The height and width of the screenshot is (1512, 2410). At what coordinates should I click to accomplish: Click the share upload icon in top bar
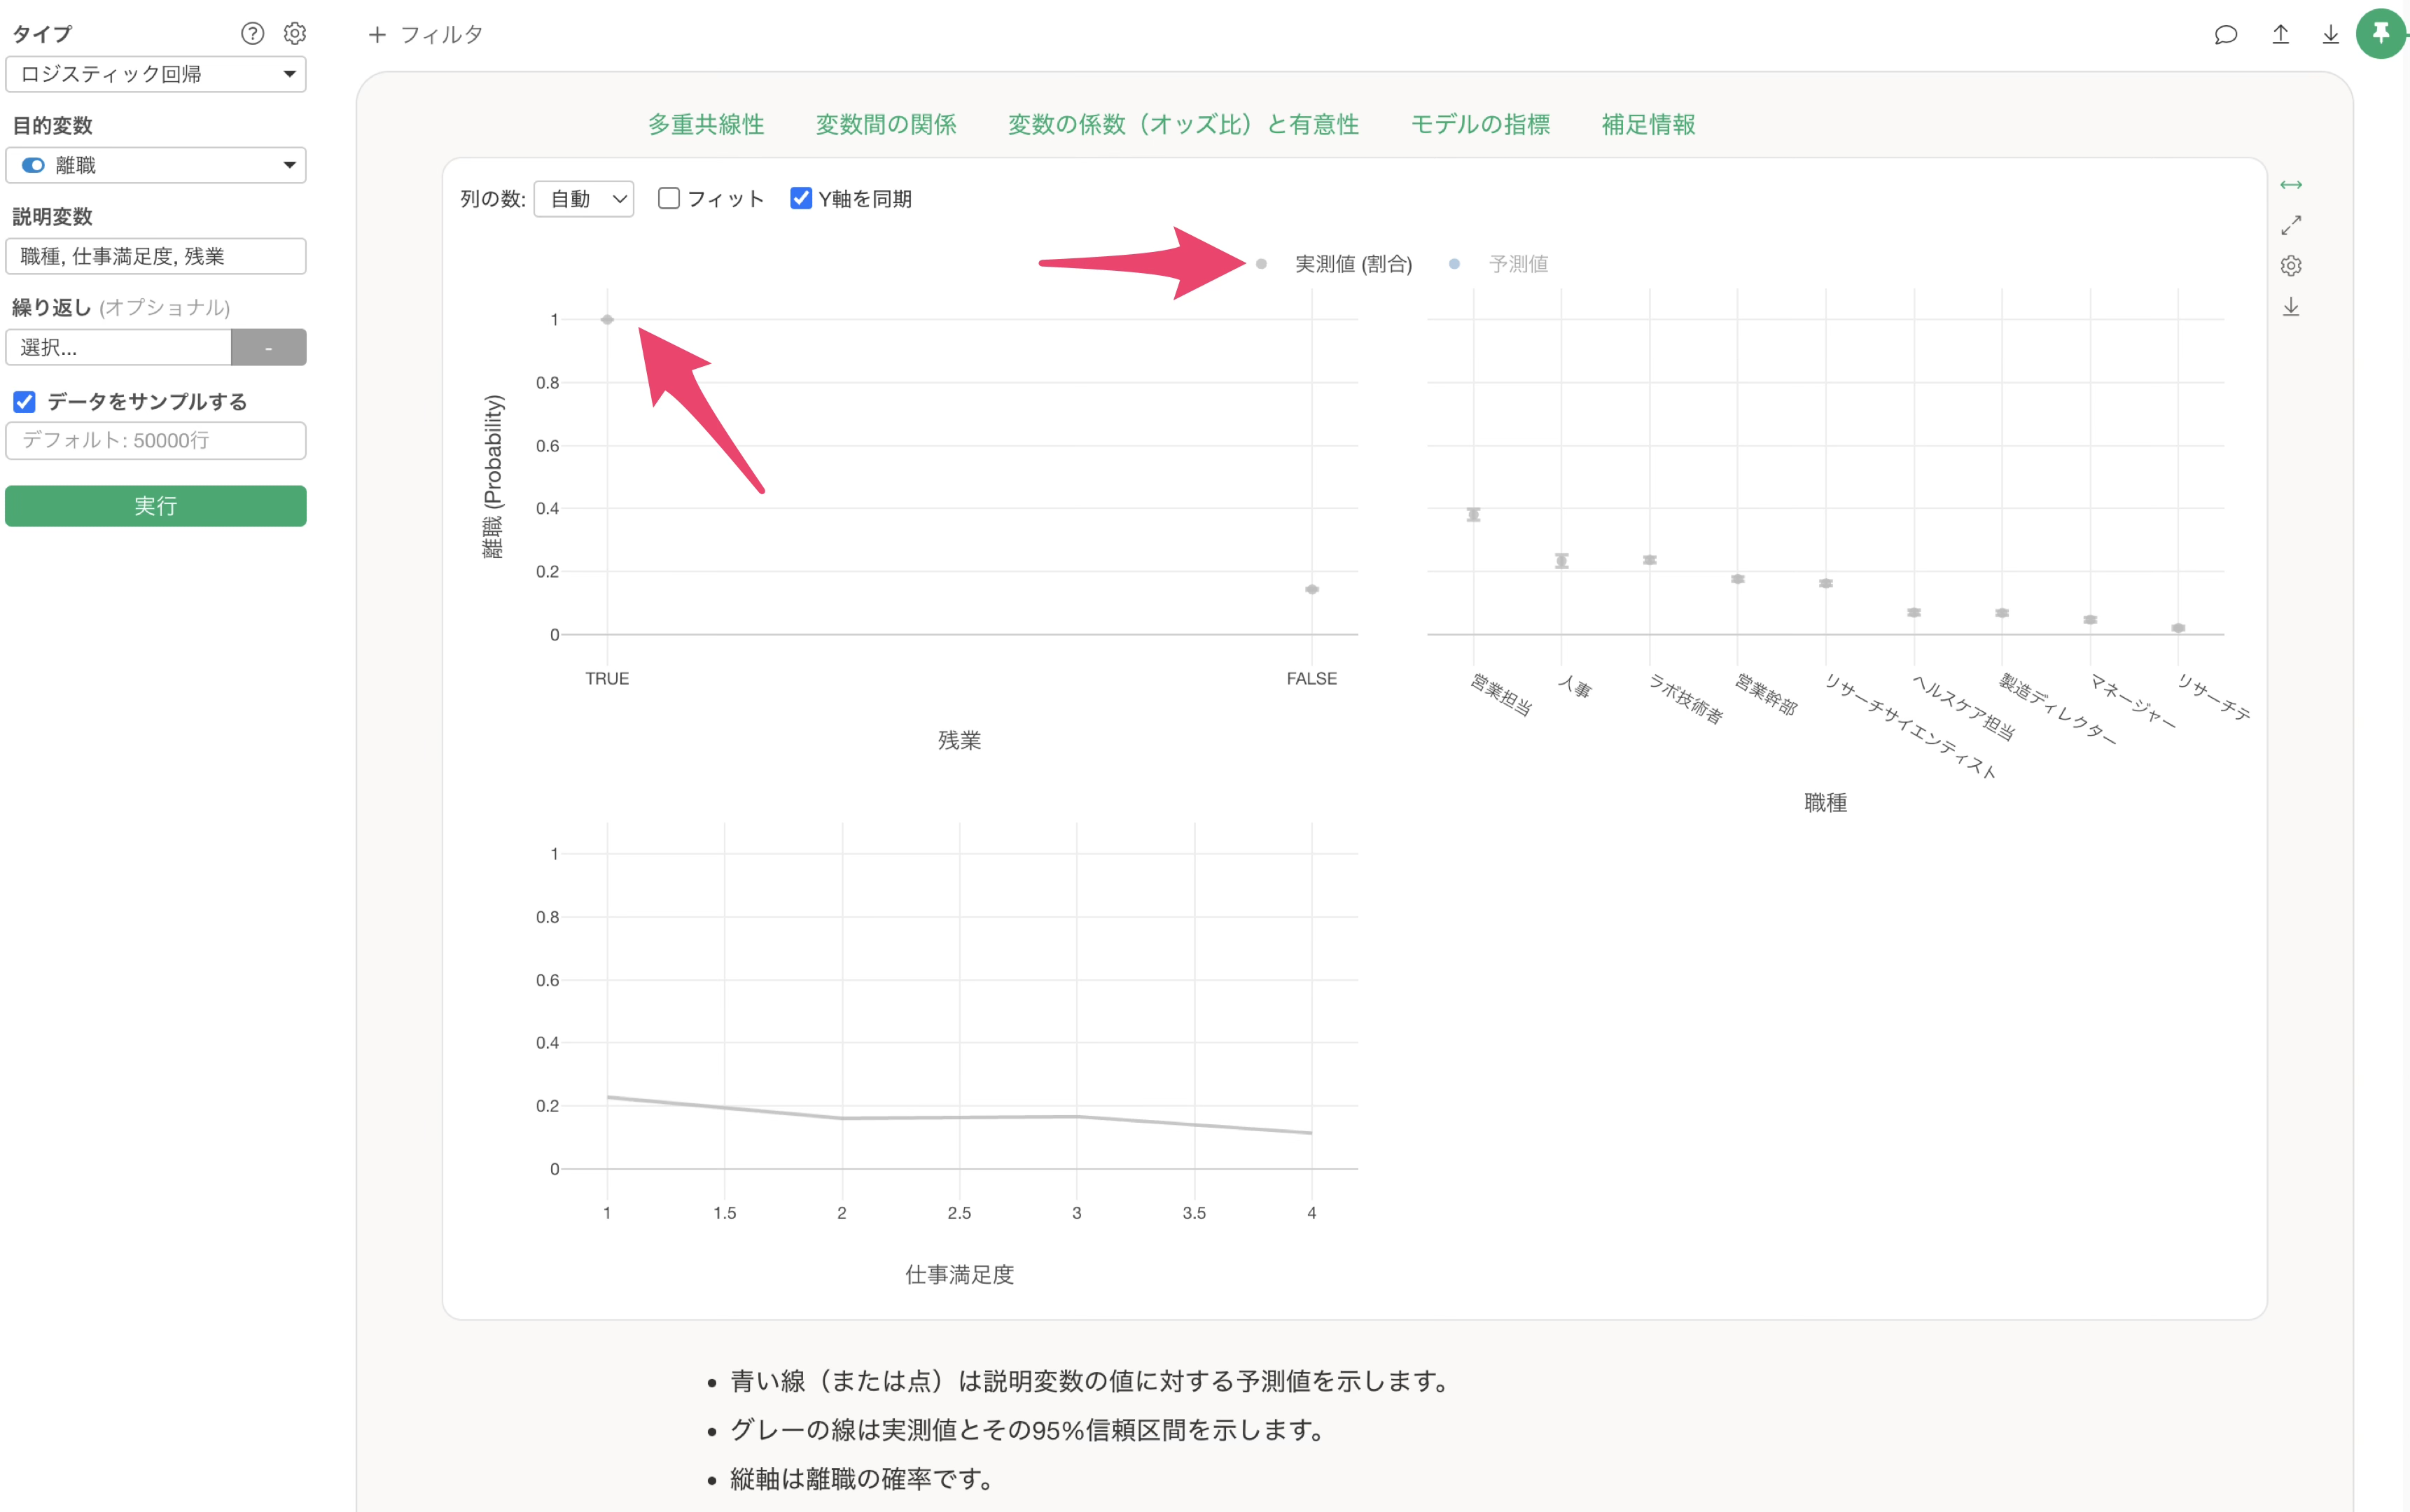point(2280,35)
